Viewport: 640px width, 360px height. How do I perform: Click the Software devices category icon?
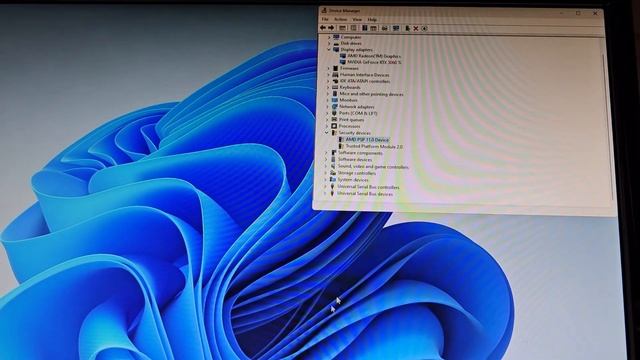[x=333, y=159]
